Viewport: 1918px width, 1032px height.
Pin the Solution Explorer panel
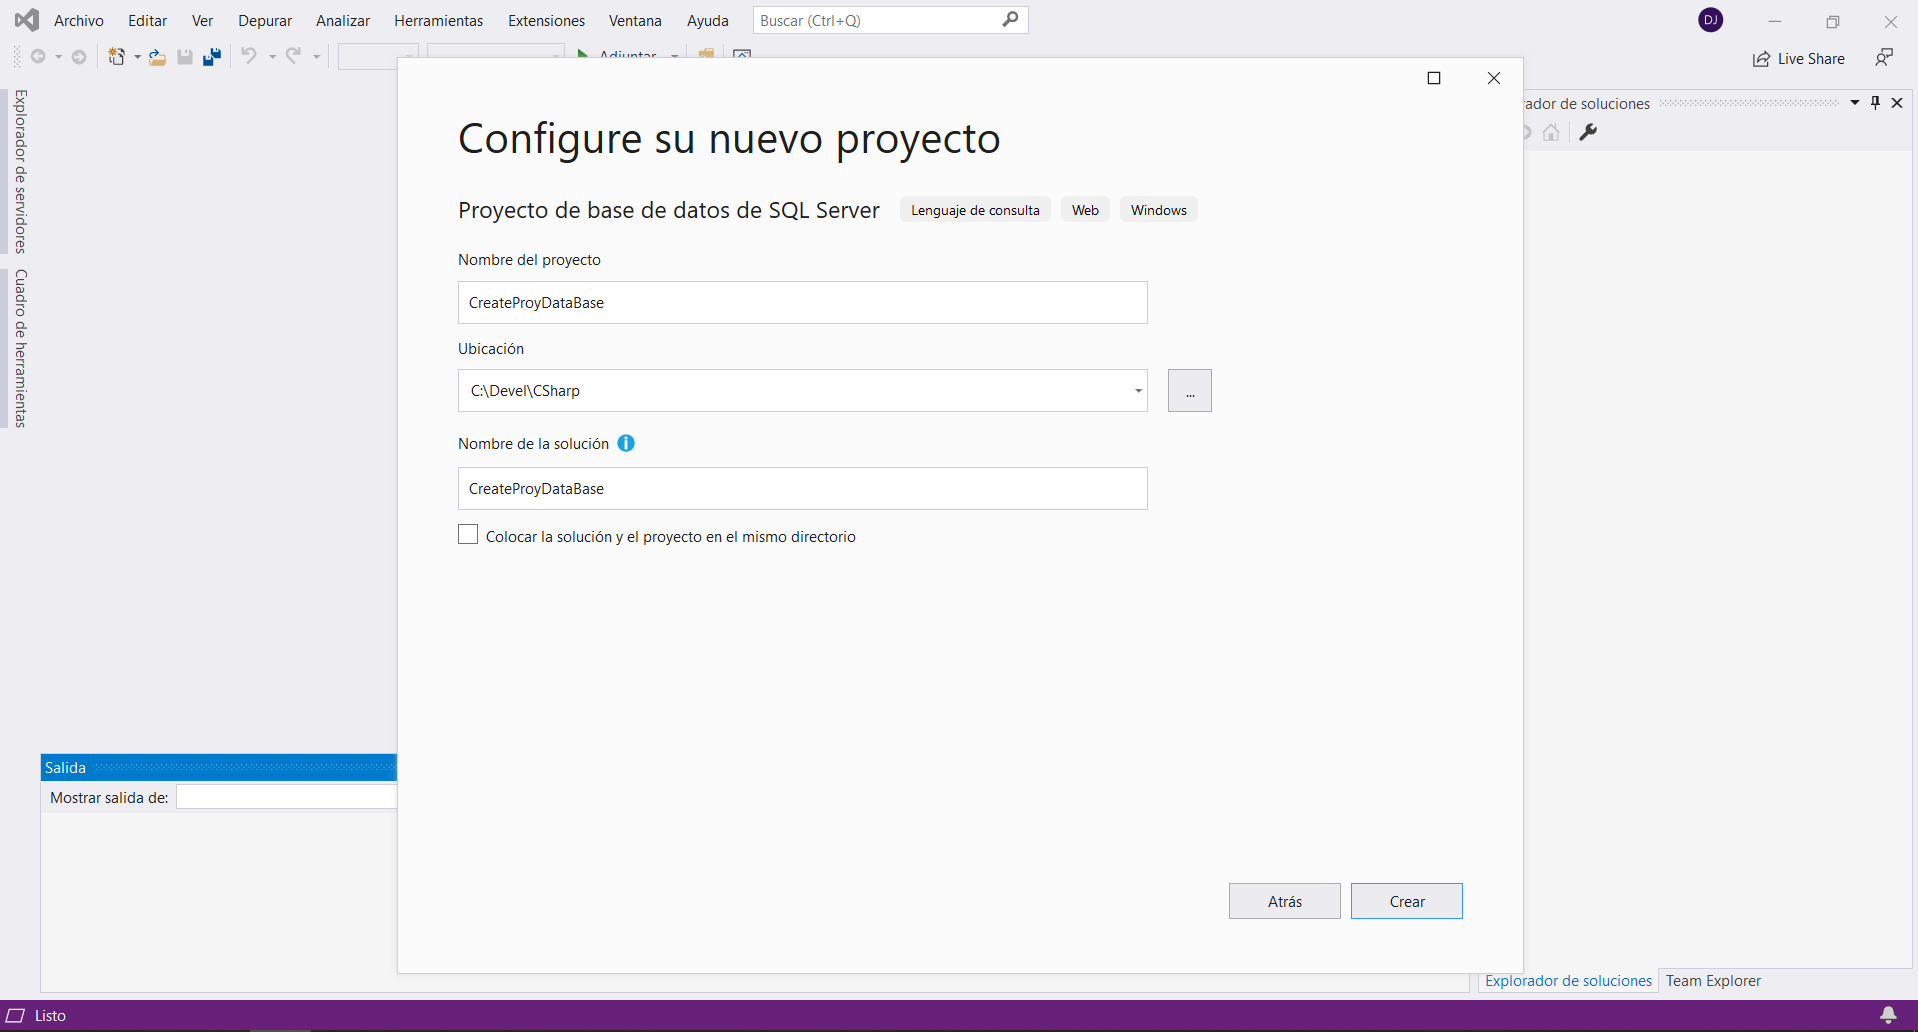[x=1876, y=103]
